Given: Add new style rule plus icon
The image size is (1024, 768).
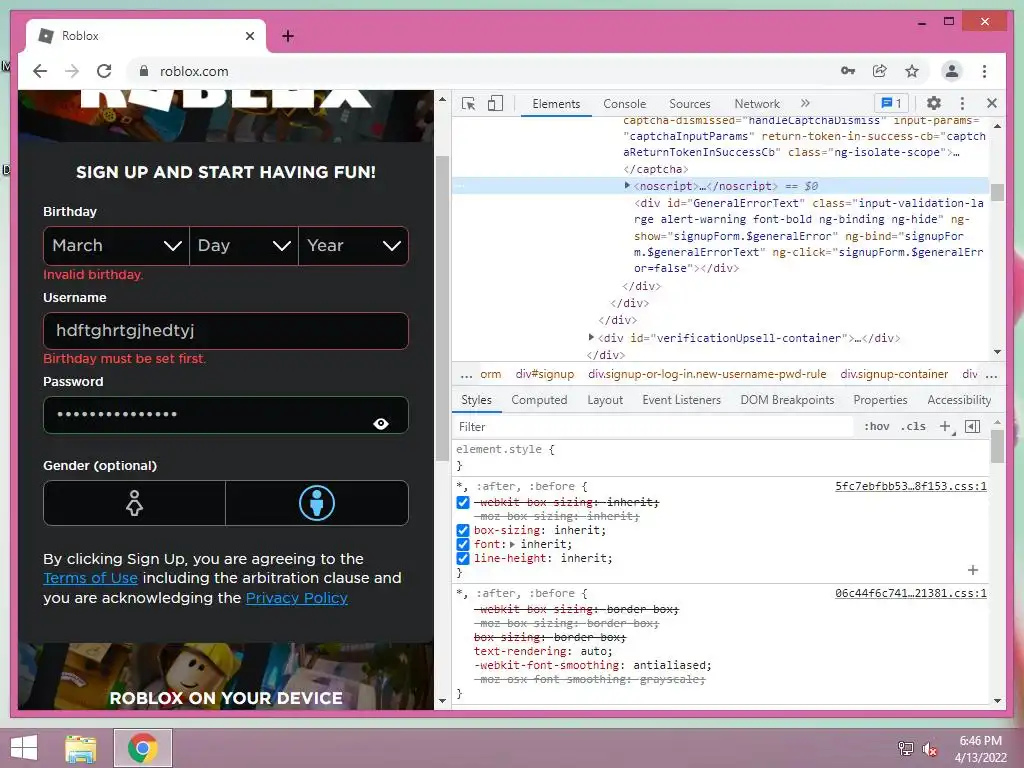Looking at the screenshot, I should pos(946,426).
